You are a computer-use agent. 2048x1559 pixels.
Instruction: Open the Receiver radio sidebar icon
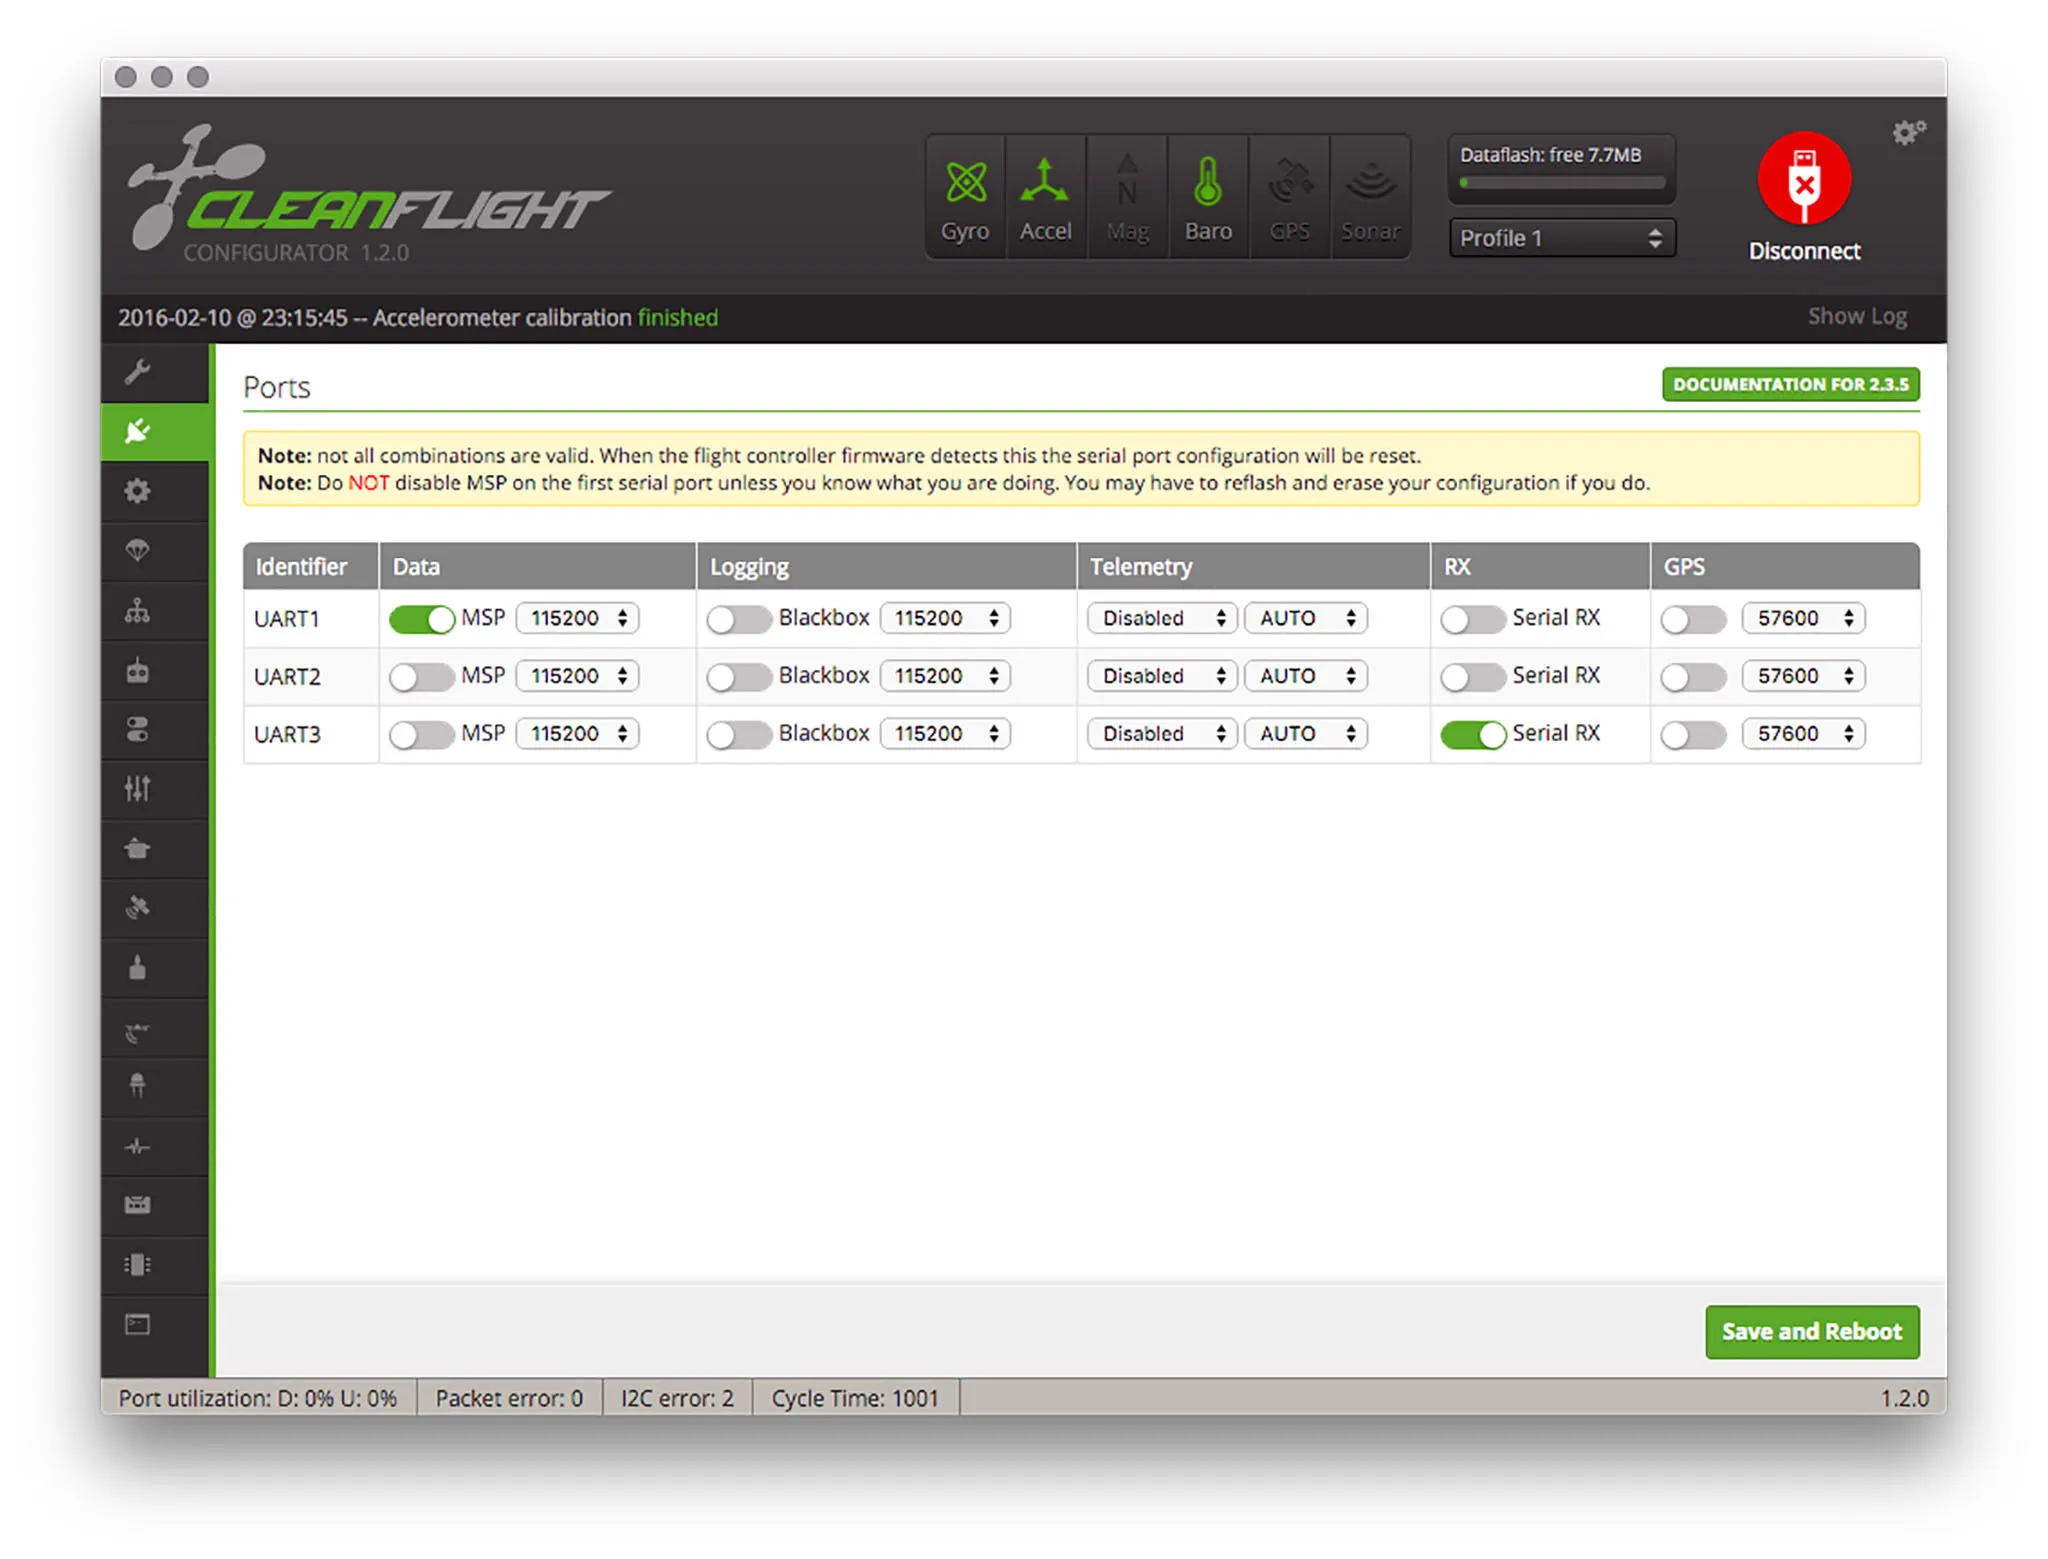(x=138, y=670)
